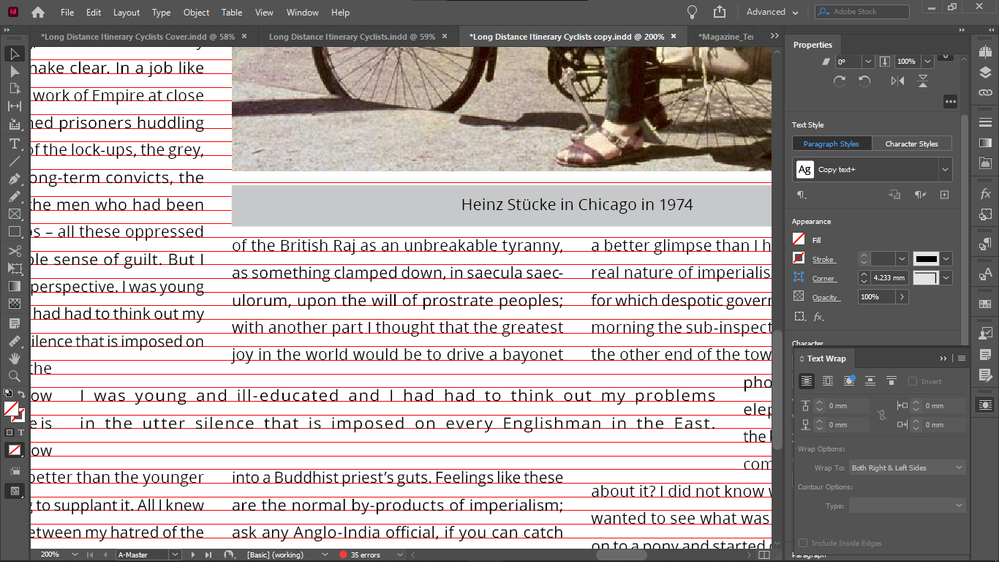Tick the Invert checkbox in Text Wrap
999x562 pixels.
(x=912, y=382)
